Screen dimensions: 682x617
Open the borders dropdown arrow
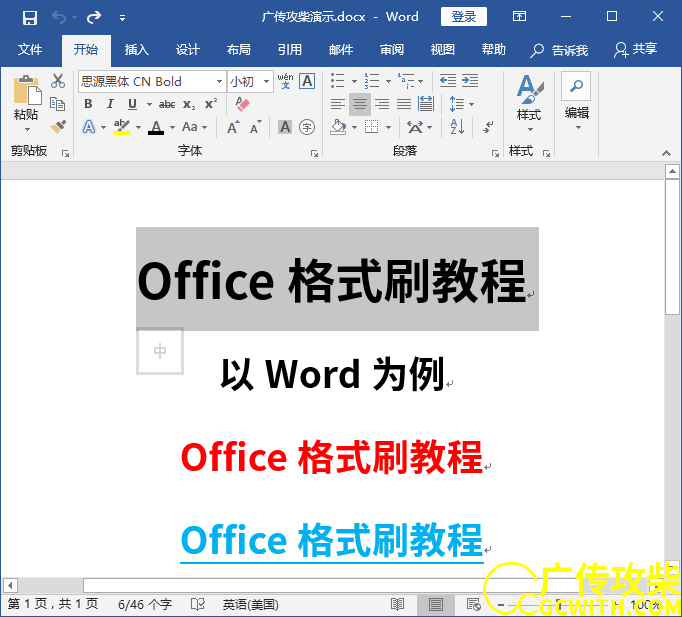tap(388, 127)
